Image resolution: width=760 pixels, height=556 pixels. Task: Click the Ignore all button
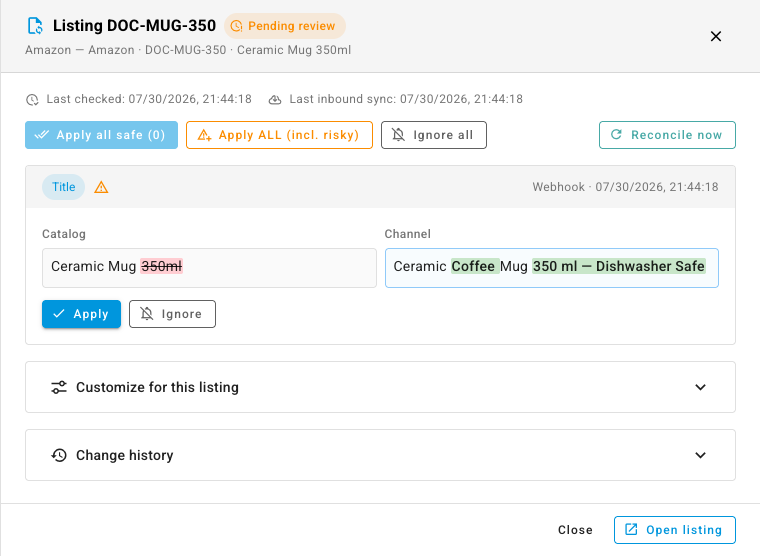tap(434, 135)
